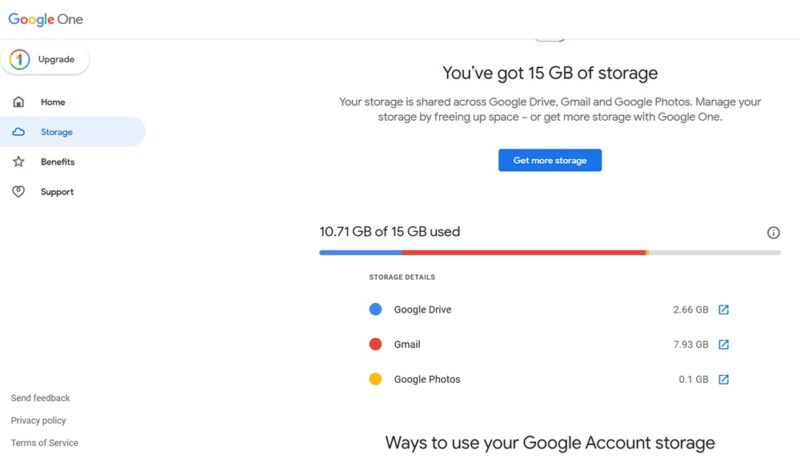800x458 pixels.
Task: Click Ways to use your Google Account storage
Action: pyautogui.click(x=550, y=443)
